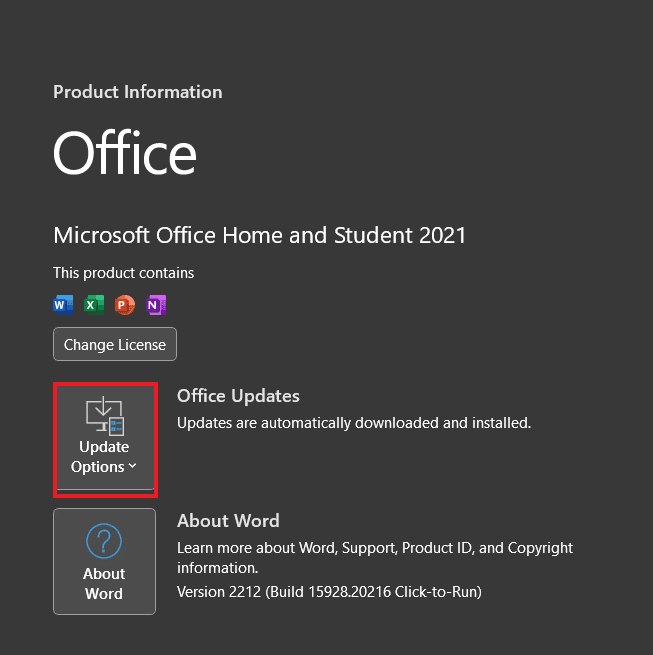Screen dimensions: 653x655
Task: Click the OneNote app icon
Action: point(155,304)
